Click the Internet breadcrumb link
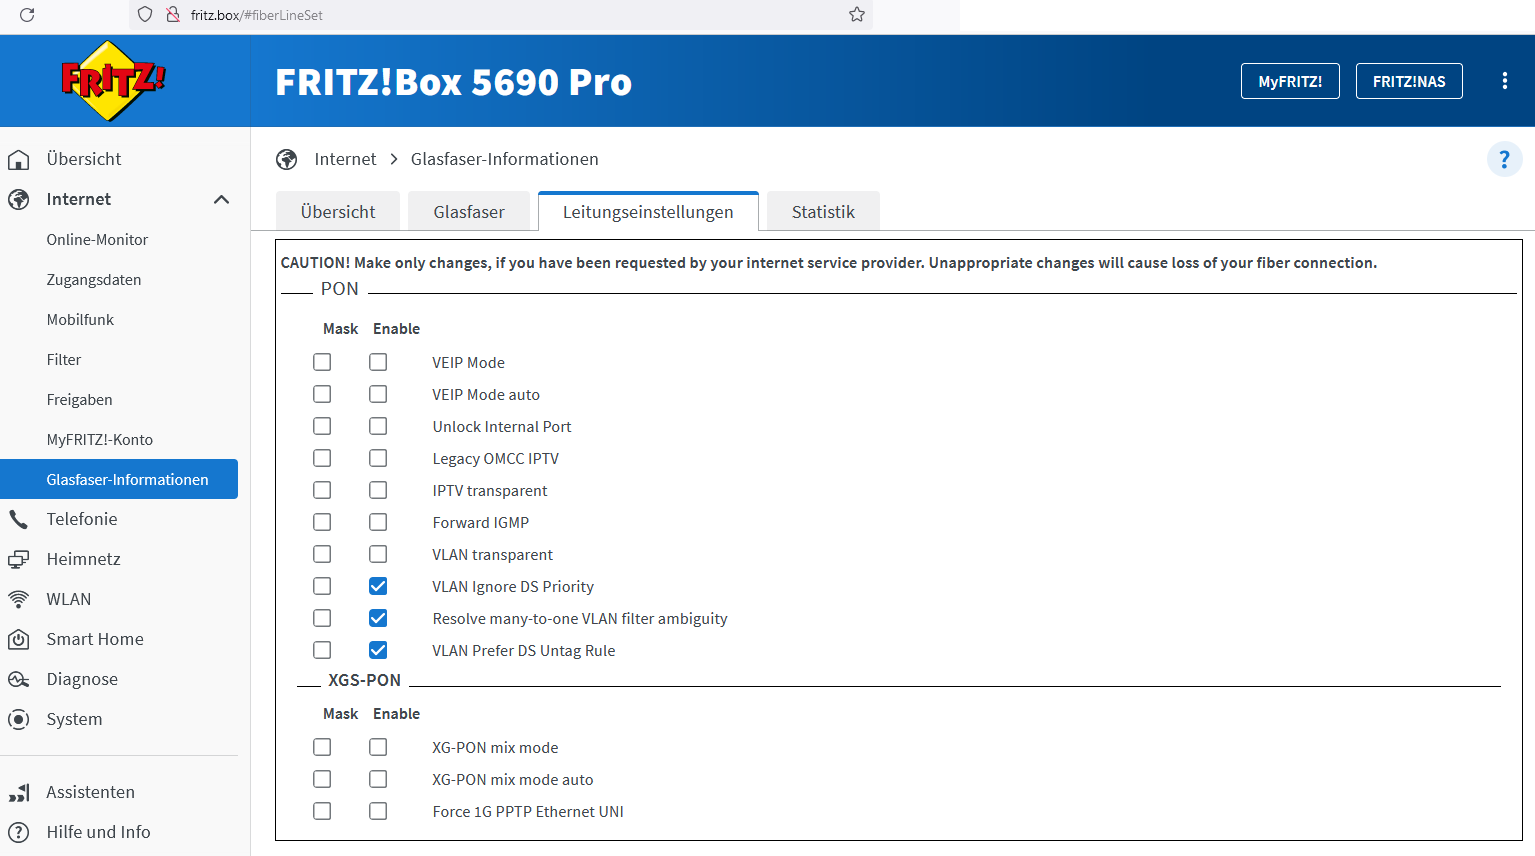 pyautogui.click(x=345, y=159)
